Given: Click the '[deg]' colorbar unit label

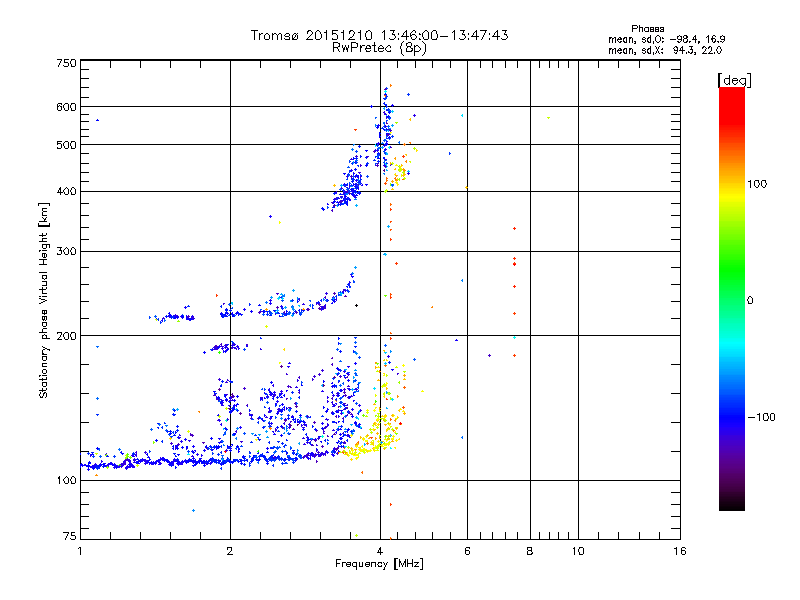Looking at the screenshot, I should click(x=734, y=80).
